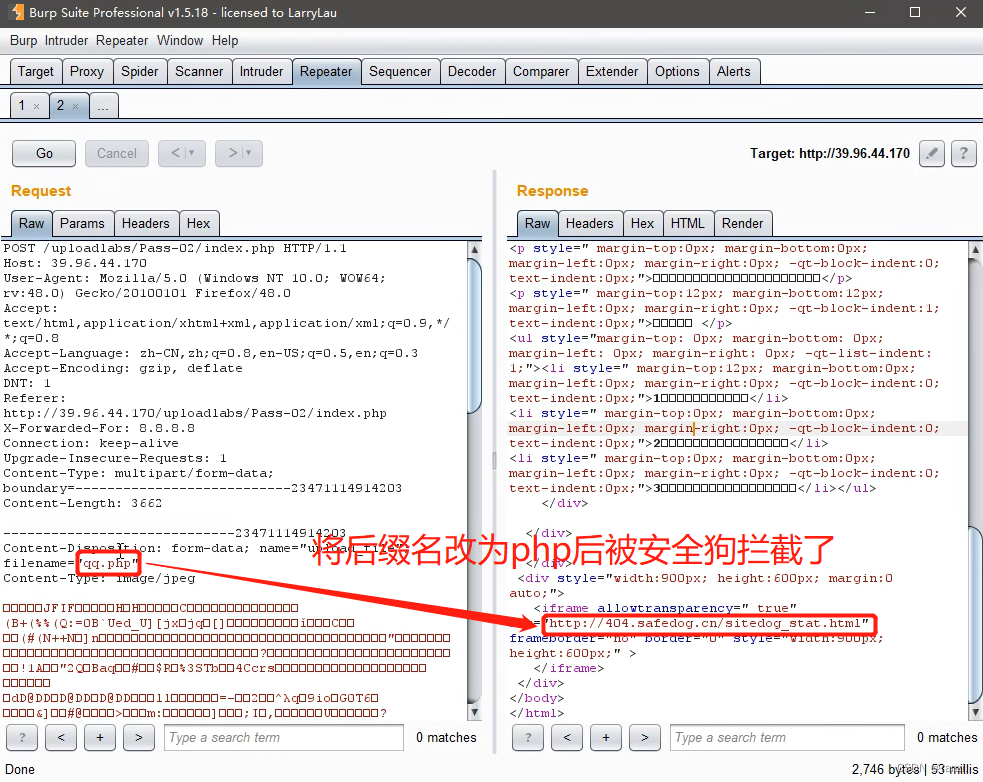Click the pencil edit target icon
Viewport: 983px width, 782px height.
(932, 153)
